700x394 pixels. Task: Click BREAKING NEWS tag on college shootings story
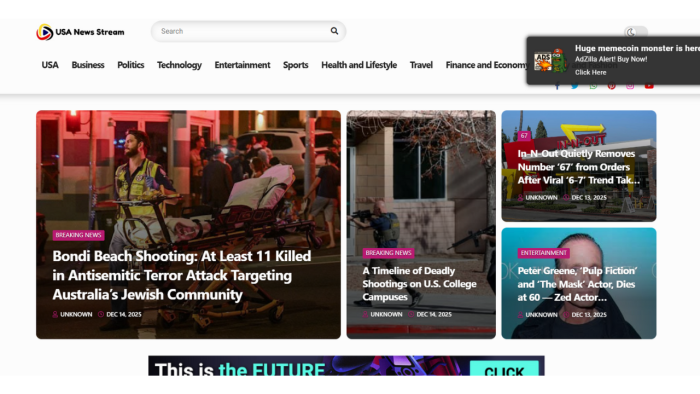pos(388,253)
